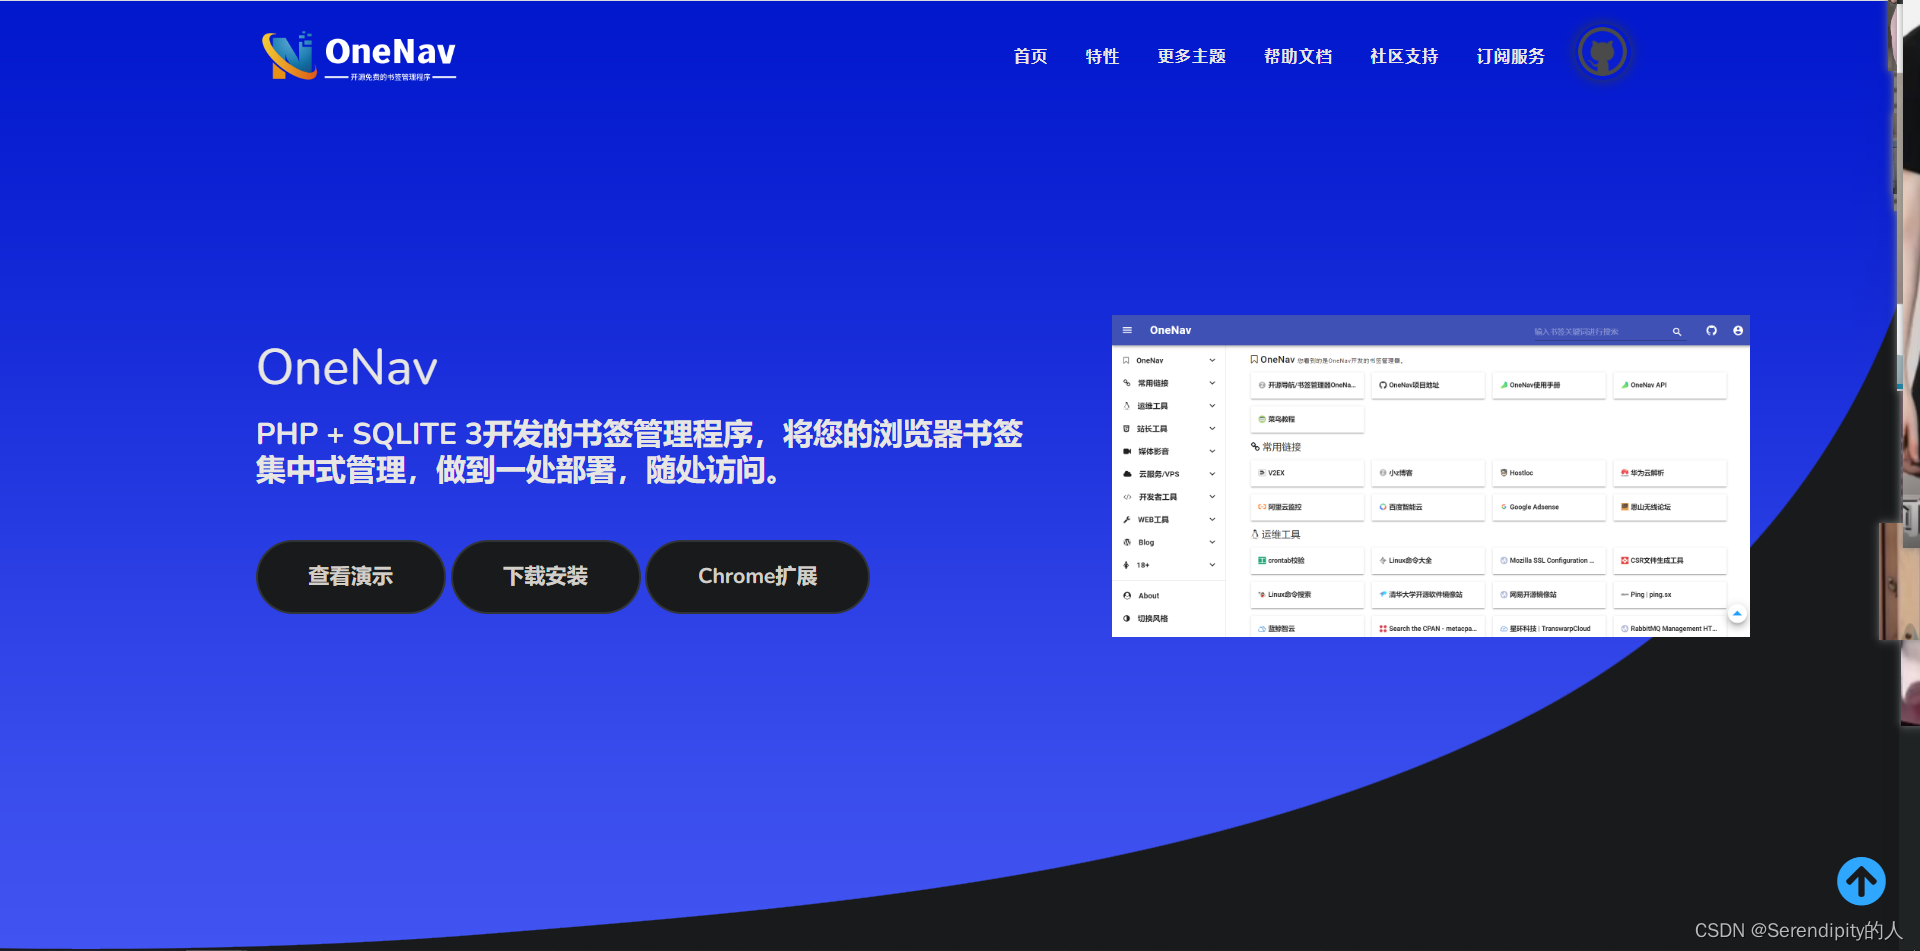Expand the 云服务/VPS sidebar chevron

pos(1212,474)
